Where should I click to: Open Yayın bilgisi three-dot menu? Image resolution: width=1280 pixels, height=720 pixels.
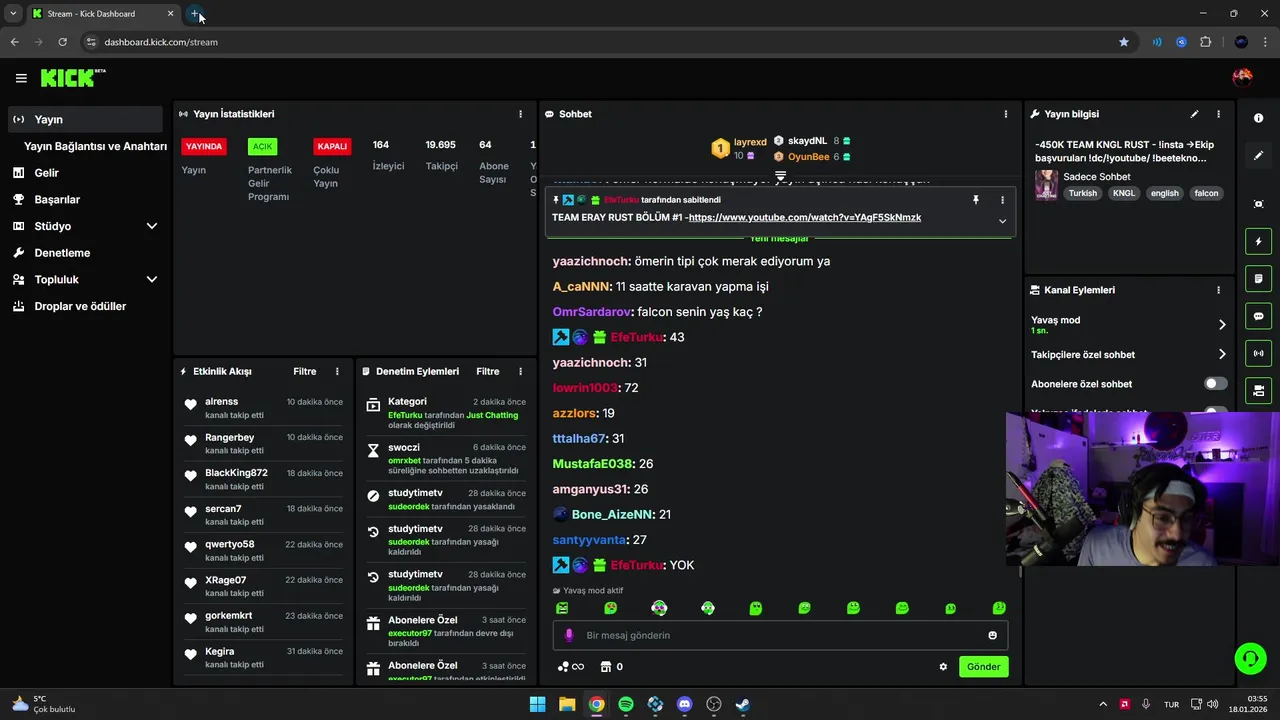click(x=1218, y=114)
